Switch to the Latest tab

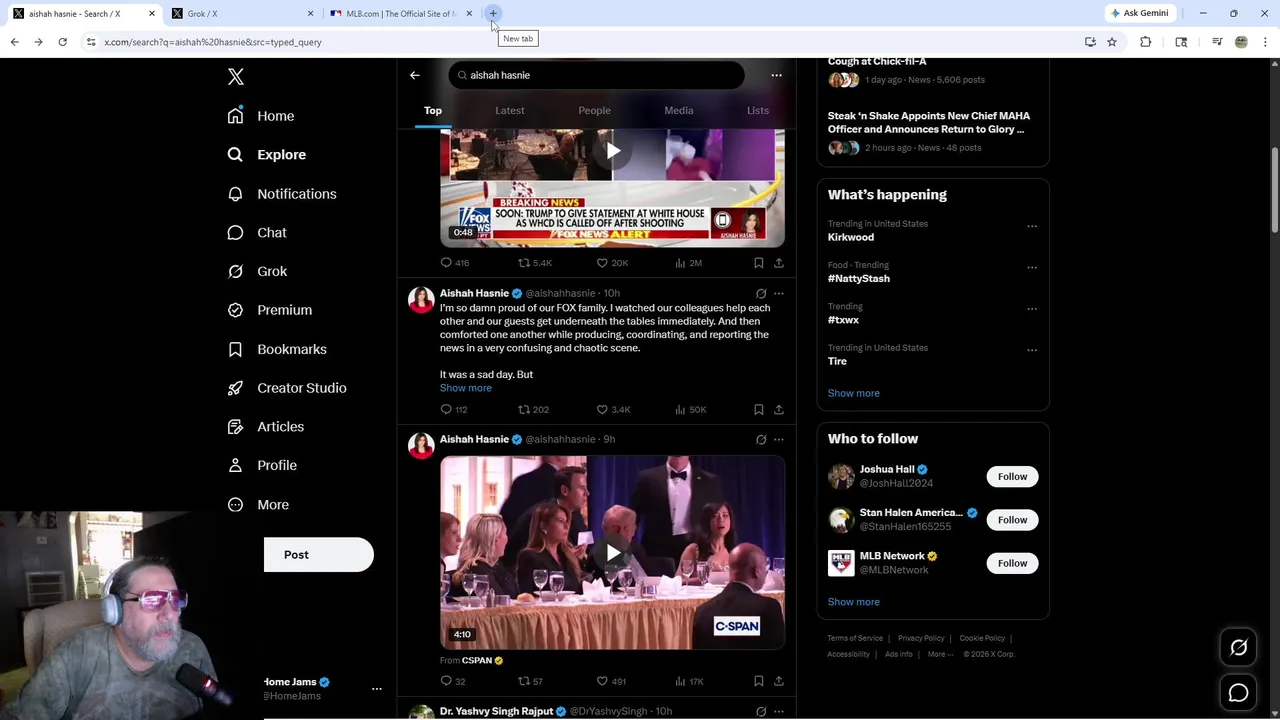(510, 110)
